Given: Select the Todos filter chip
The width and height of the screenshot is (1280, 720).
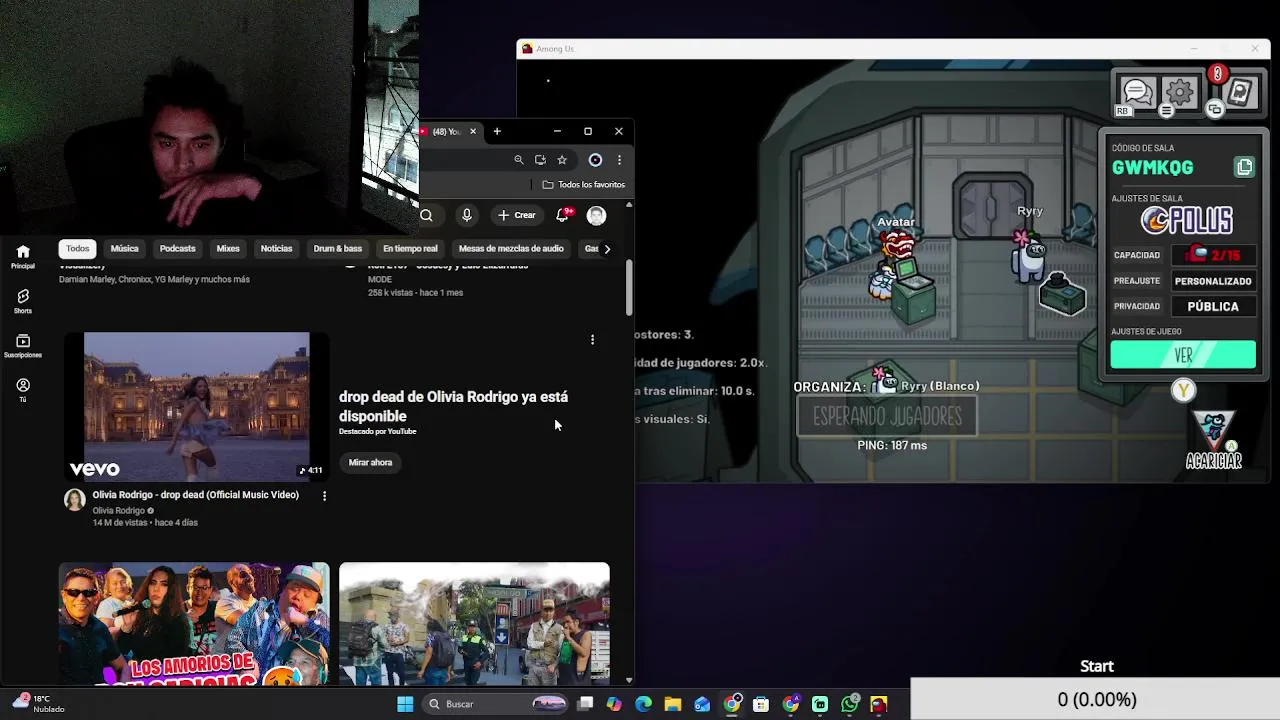Looking at the screenshot, I should [78, 248].
